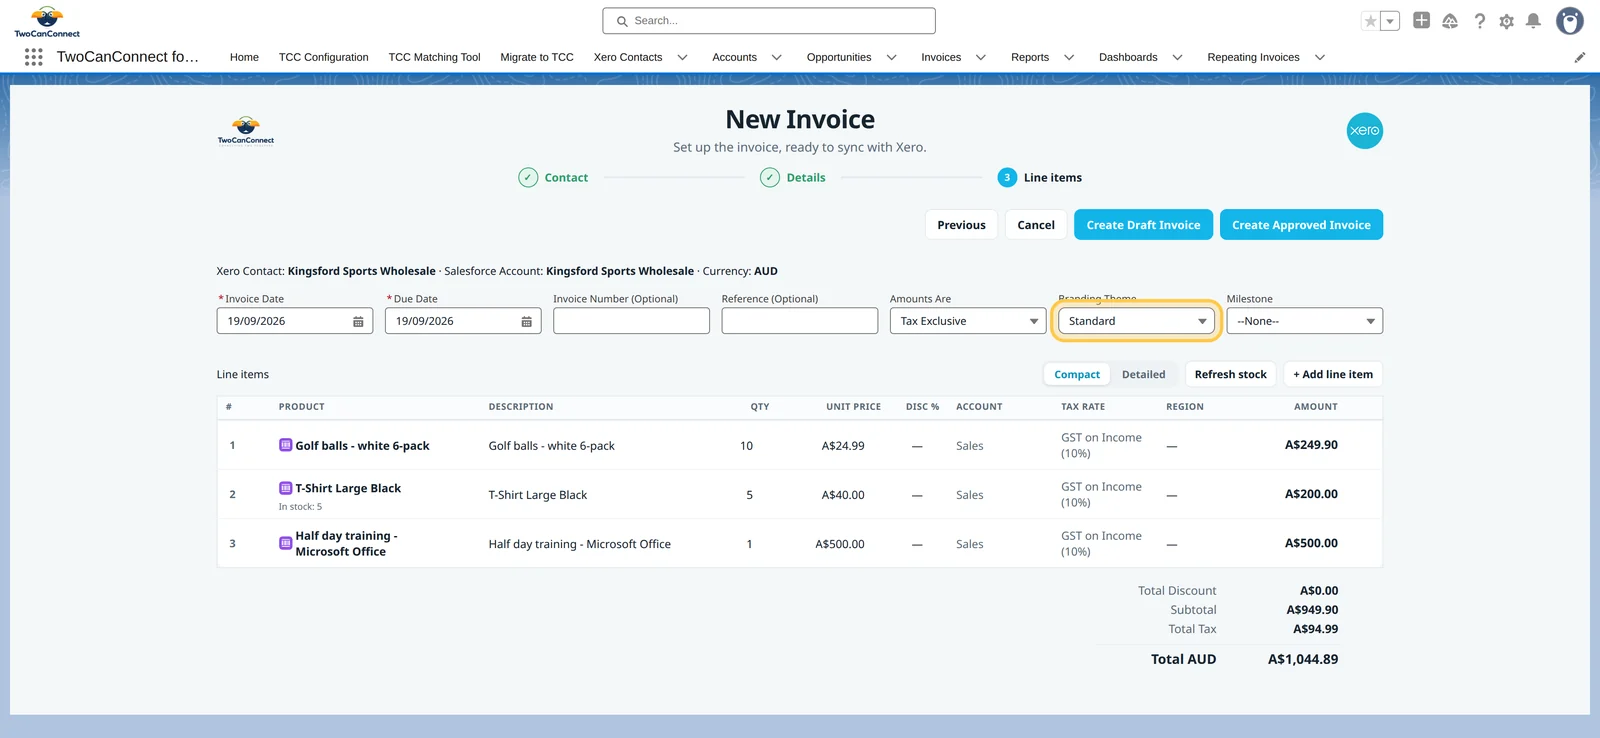
Task: Open the user profile avatar
Action: 1570,21
